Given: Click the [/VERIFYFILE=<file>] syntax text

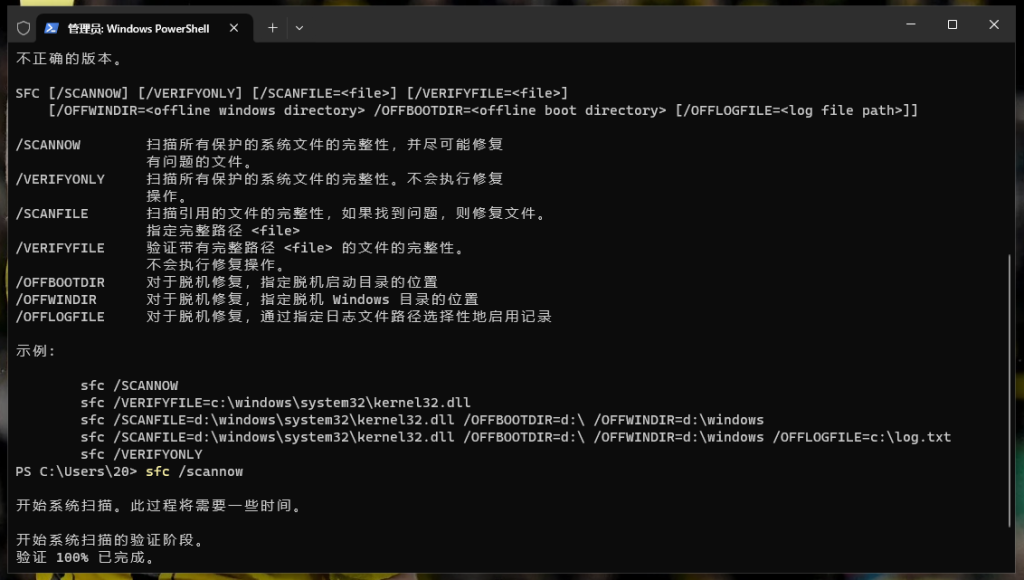Looking at the screenshot, I should (x=487, y=93).
